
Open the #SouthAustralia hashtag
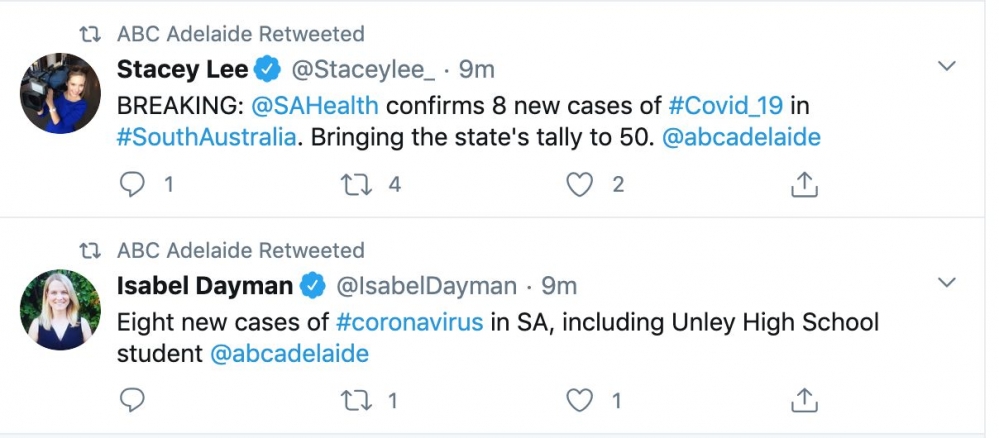207,137
